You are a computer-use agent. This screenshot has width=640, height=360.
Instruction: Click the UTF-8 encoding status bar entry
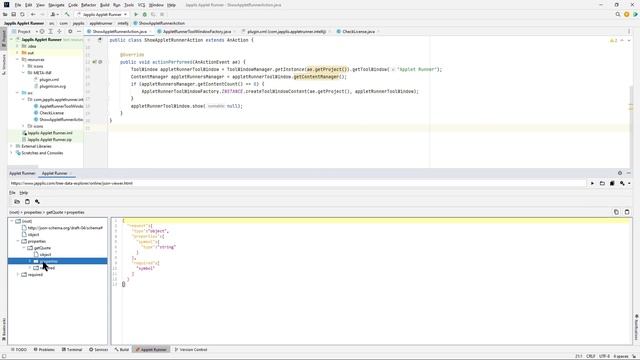[604, 356]
